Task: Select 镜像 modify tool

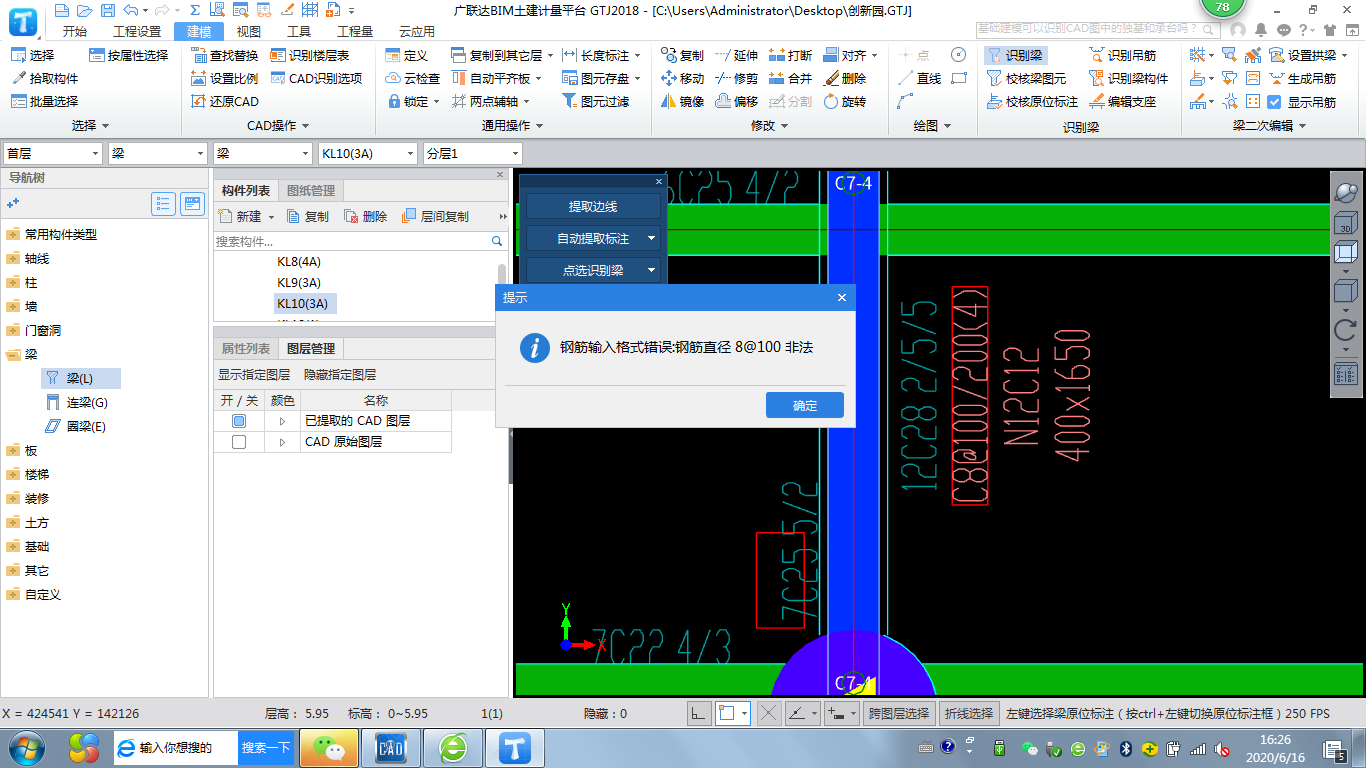Action: tap(682, 101)
